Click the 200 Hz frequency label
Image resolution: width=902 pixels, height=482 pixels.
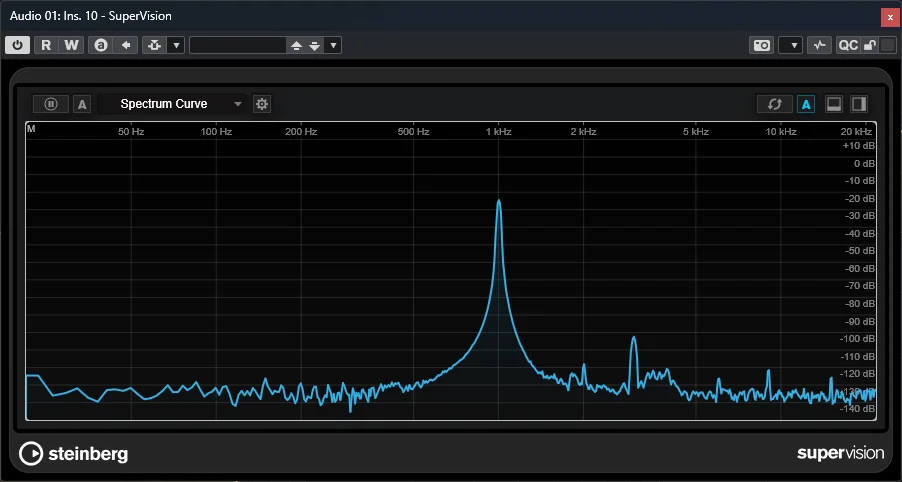[301, 132]
